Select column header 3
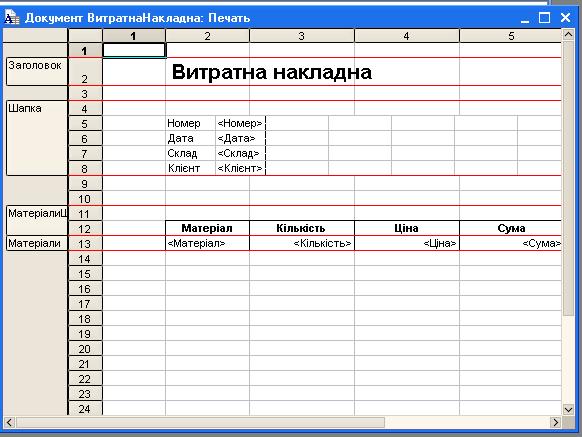582x437 pixels. [302, 36]
